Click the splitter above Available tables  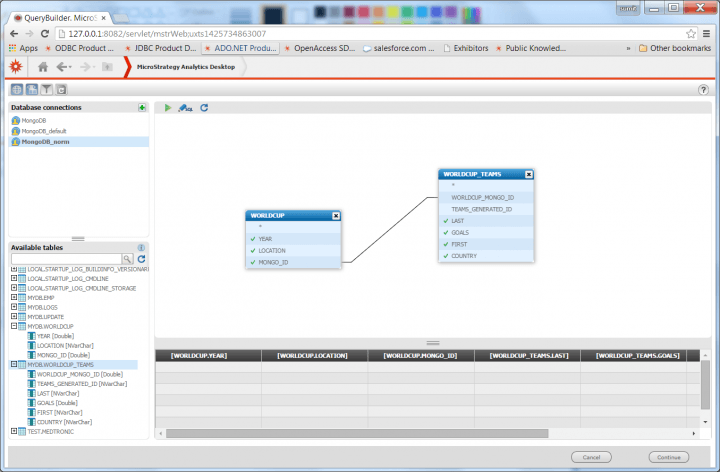pos(78,239)
